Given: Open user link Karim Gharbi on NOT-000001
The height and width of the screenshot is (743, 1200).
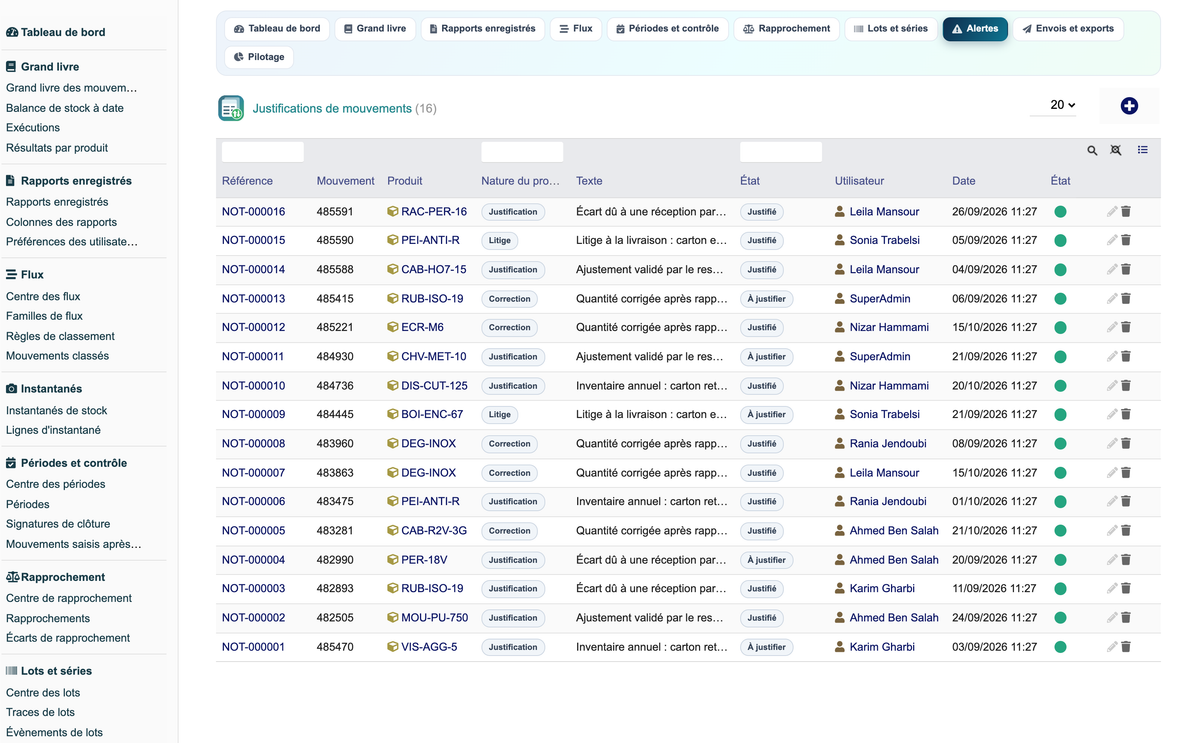Looking at the screenshot, I should pos(882,647).
